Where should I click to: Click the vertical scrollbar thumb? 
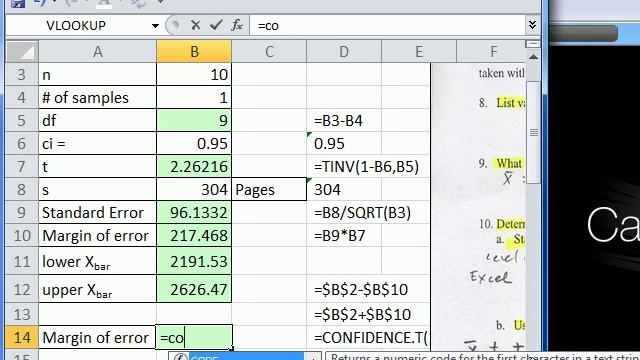(533, 133)
